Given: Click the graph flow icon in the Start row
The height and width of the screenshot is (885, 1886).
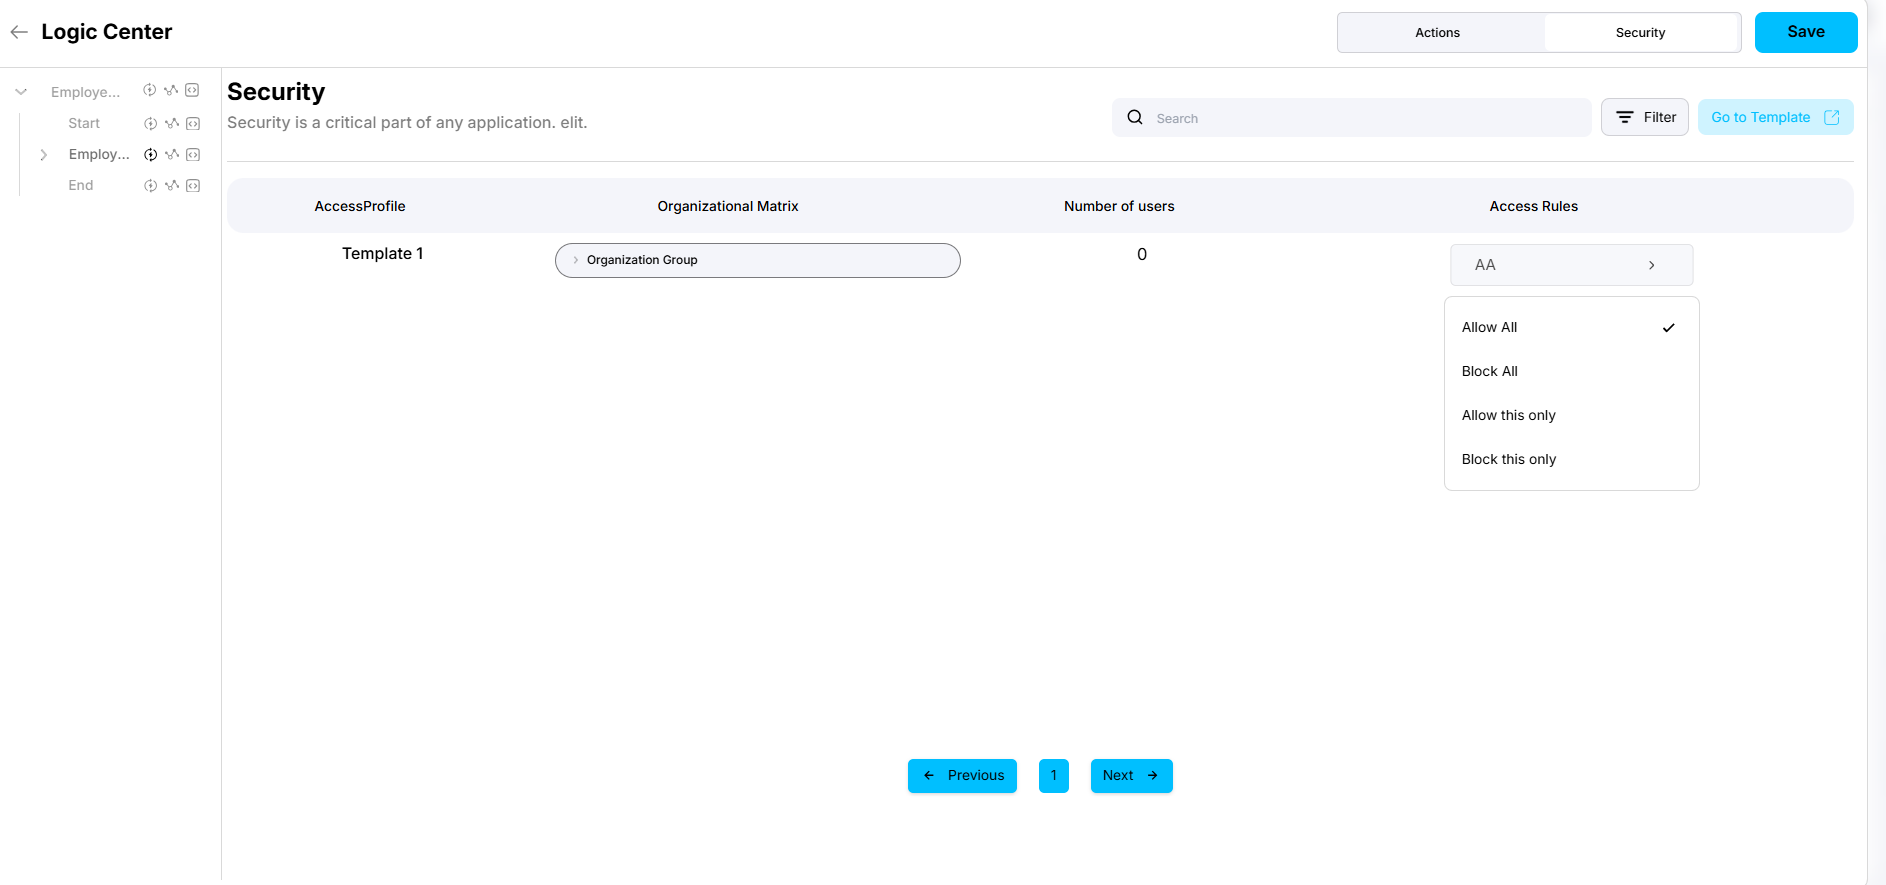Looking at the screenshot, I should point(172,124).
